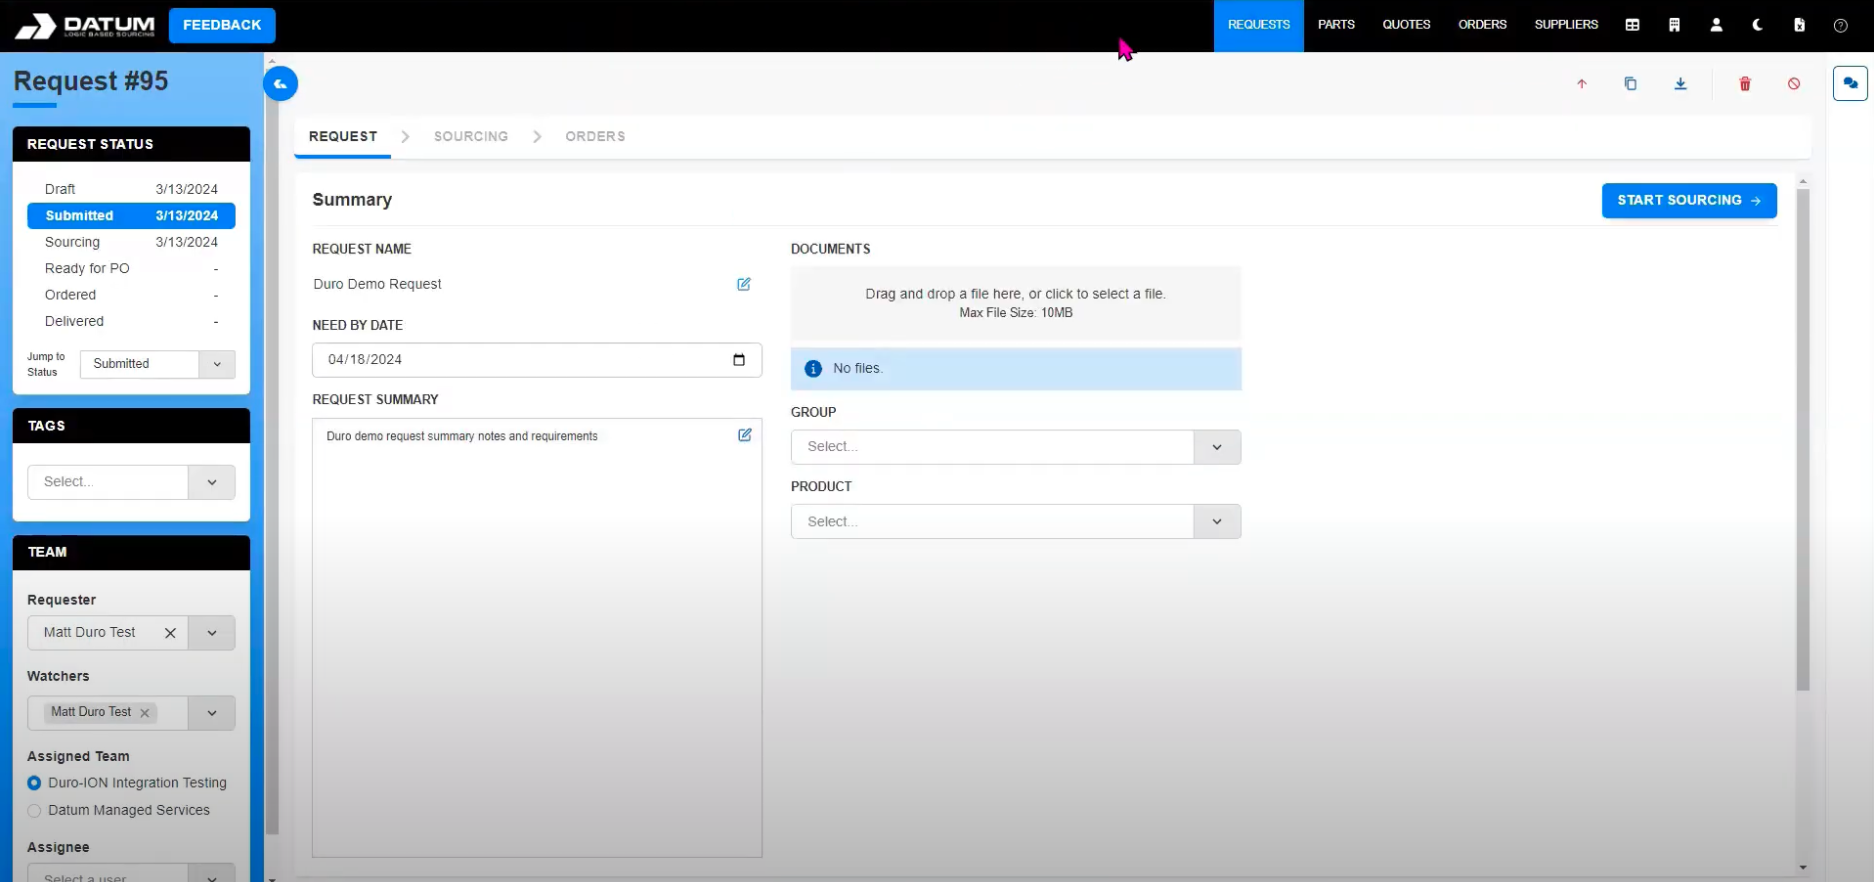Click the Need By Date field

click(525, 360)
